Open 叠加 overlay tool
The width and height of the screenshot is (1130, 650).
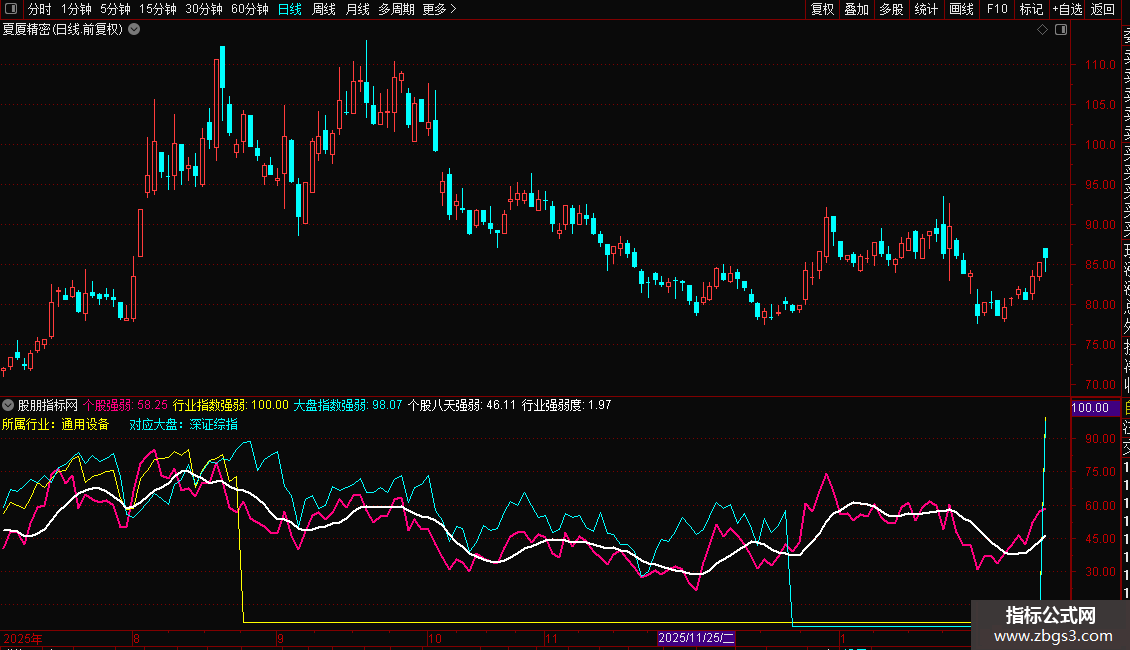[x=856, y=10]
